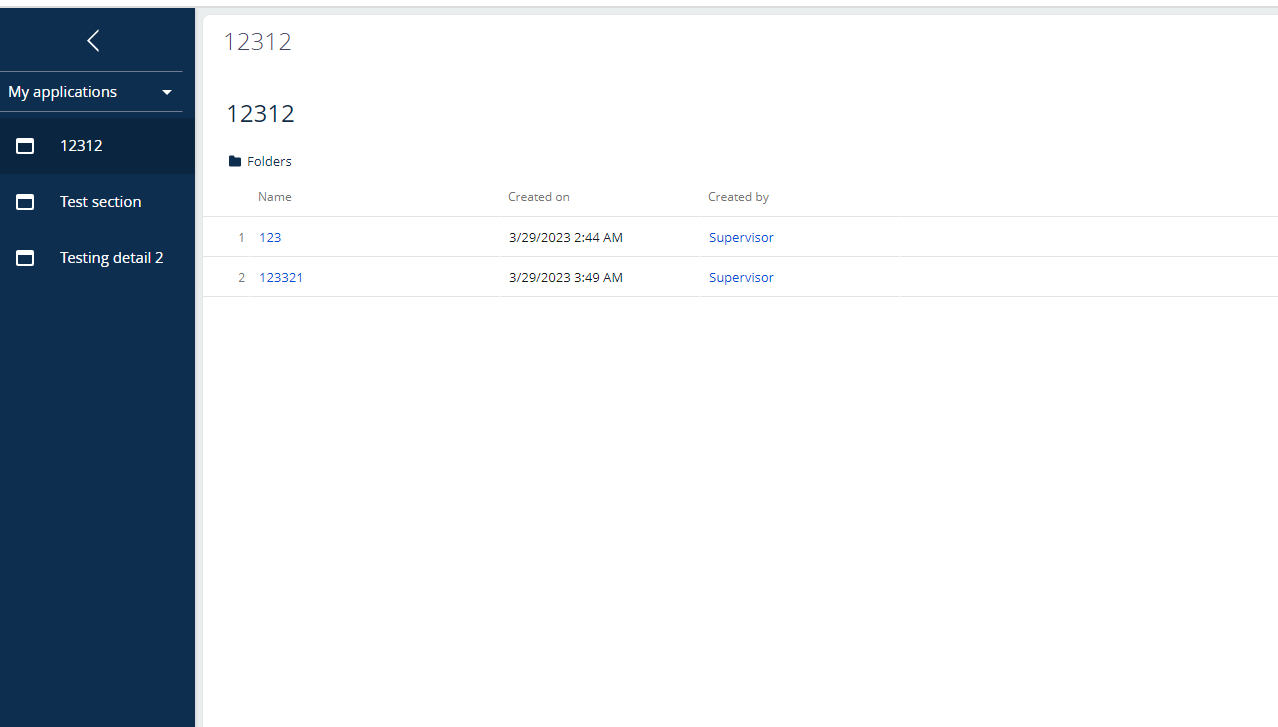Open Supervisor link in the 123 row
The height and width of the screenshot is (727, 1278).
tap(741, 238)
